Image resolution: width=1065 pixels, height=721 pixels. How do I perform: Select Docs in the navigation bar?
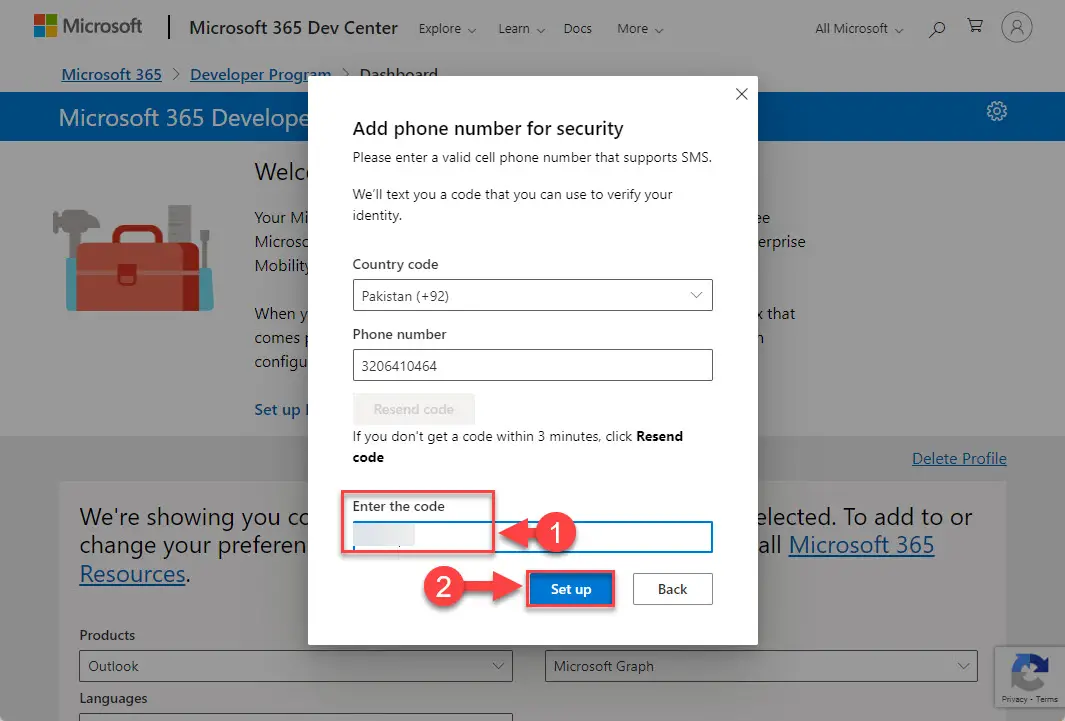[x=577, y=29]
